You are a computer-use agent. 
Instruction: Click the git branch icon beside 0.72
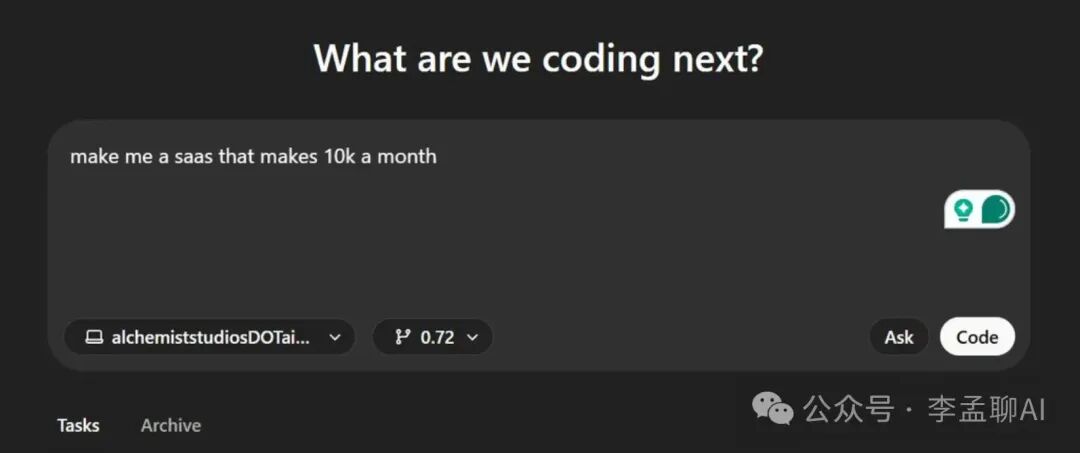click(x=402, y=337)
